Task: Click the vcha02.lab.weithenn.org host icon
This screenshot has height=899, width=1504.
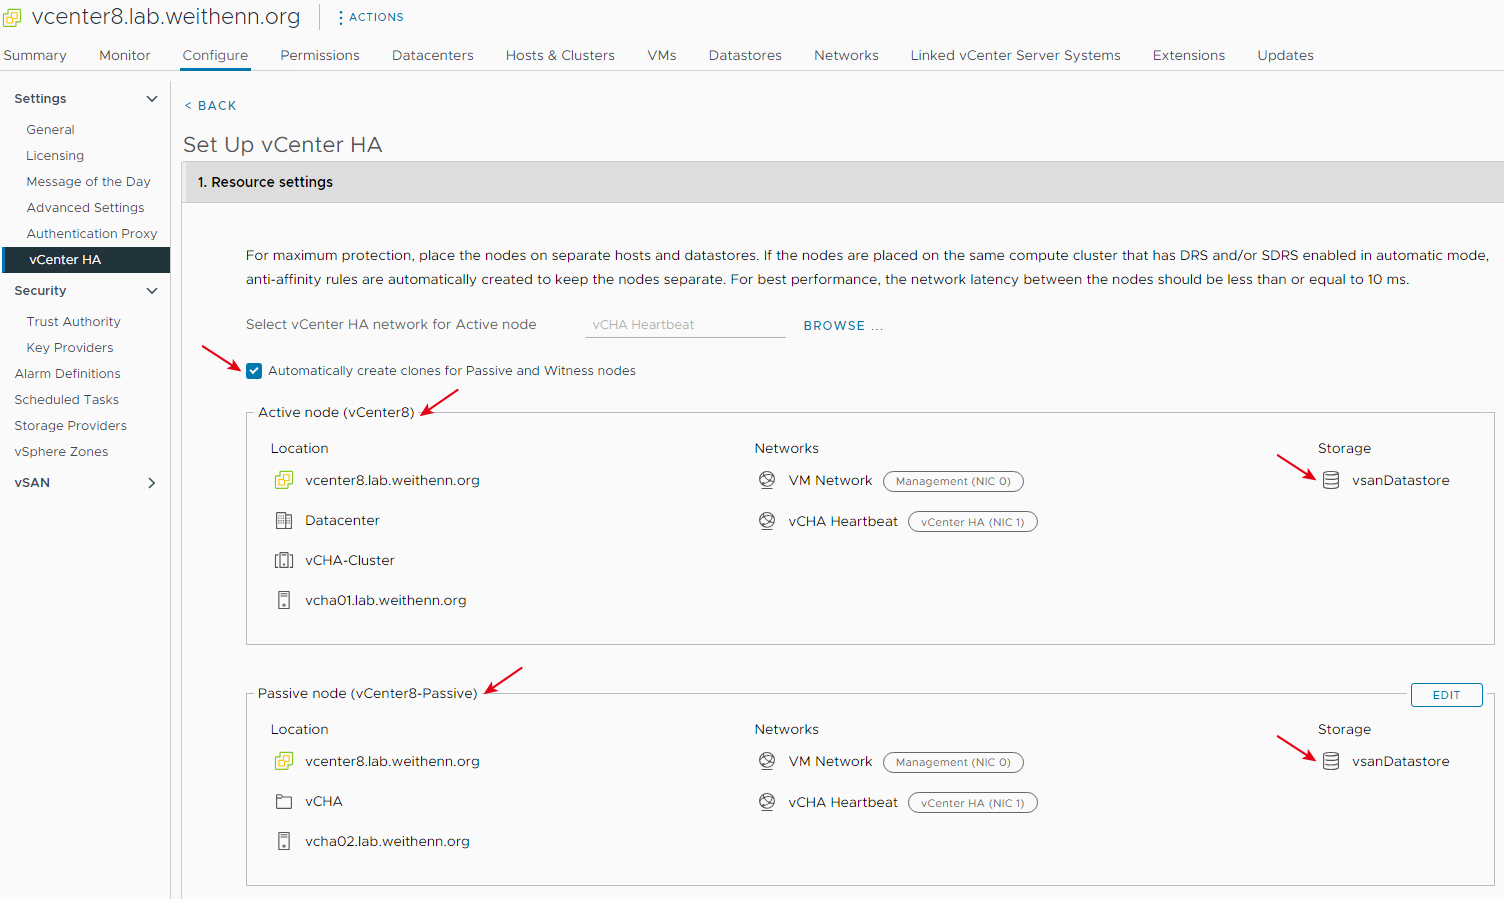Action: click(284, 841)
